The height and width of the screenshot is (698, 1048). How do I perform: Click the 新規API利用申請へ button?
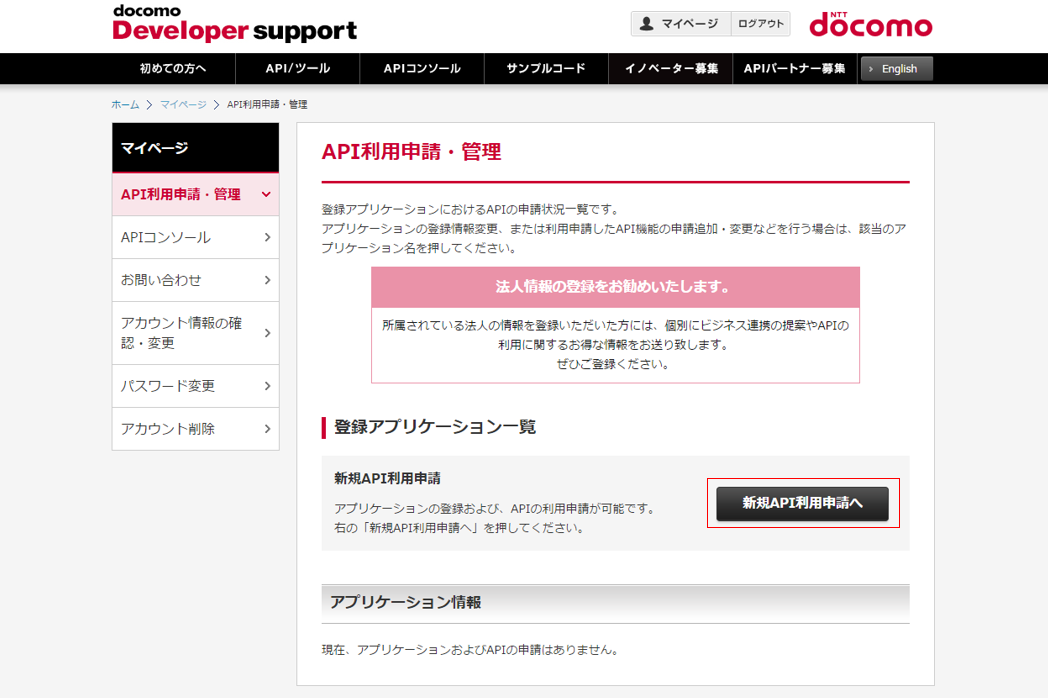point(802,503)
